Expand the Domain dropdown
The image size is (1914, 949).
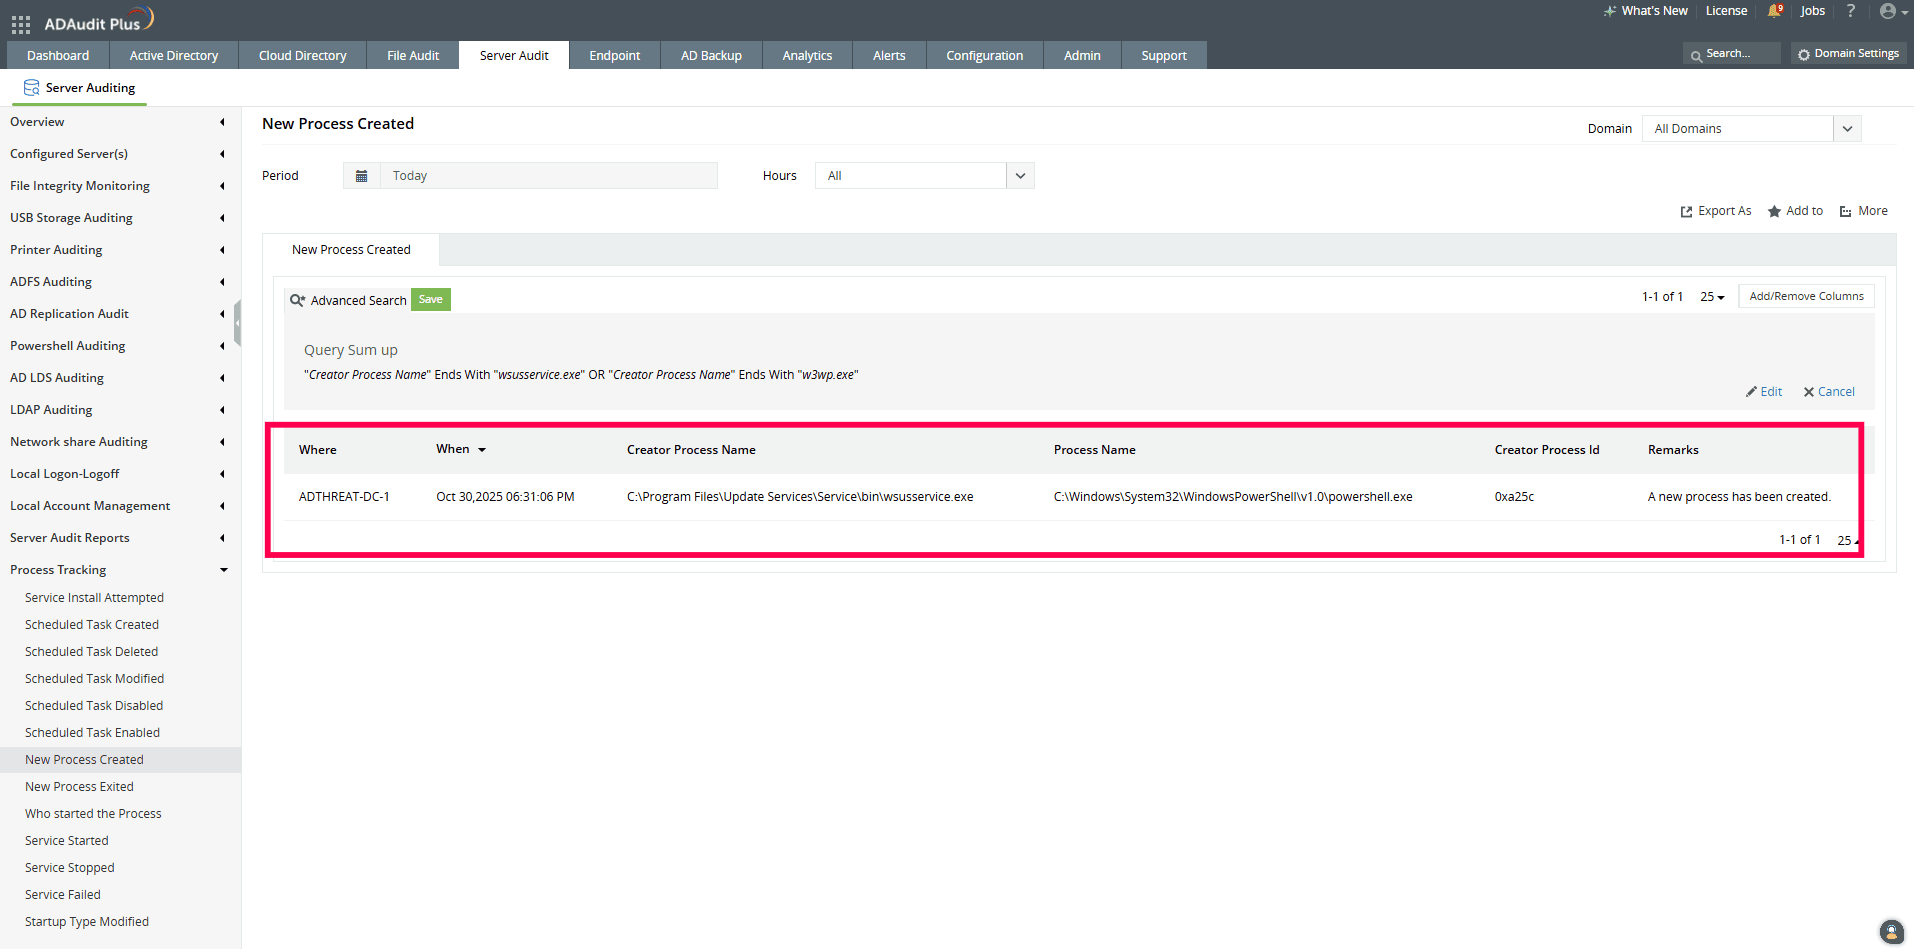(1847, 129)
